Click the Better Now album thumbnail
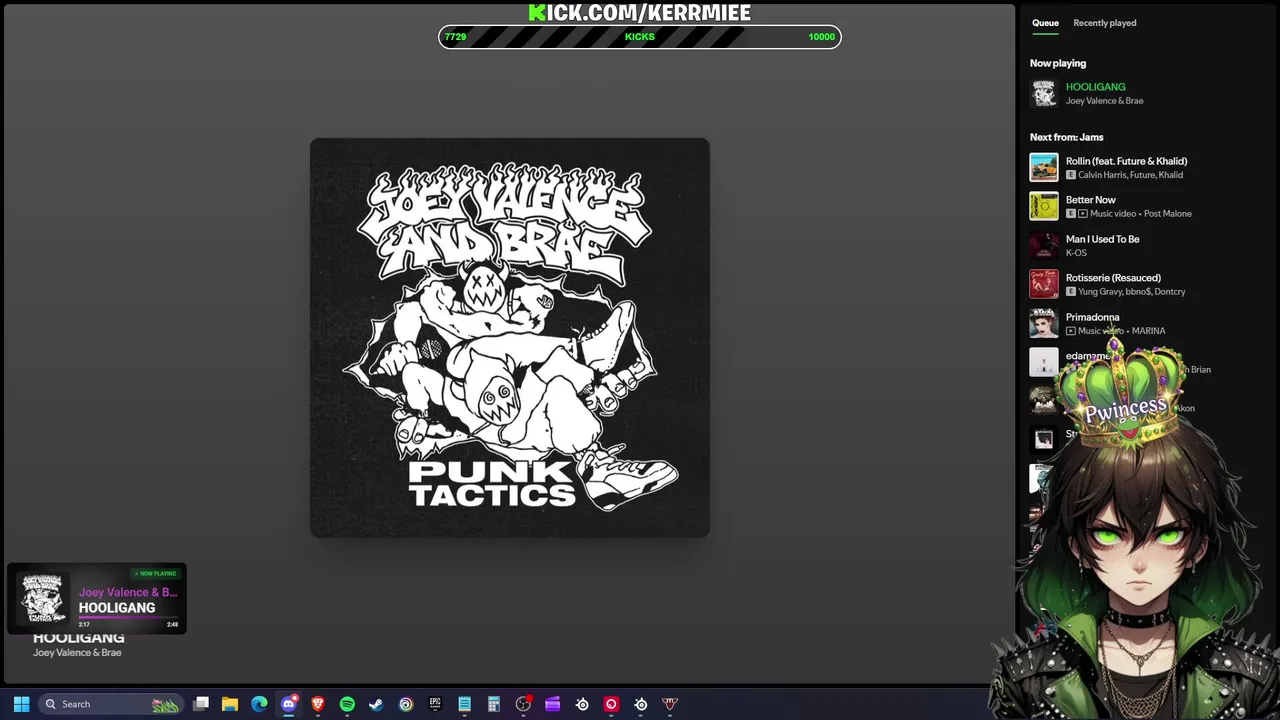 pyautogui.click(x=1044, y=206)
